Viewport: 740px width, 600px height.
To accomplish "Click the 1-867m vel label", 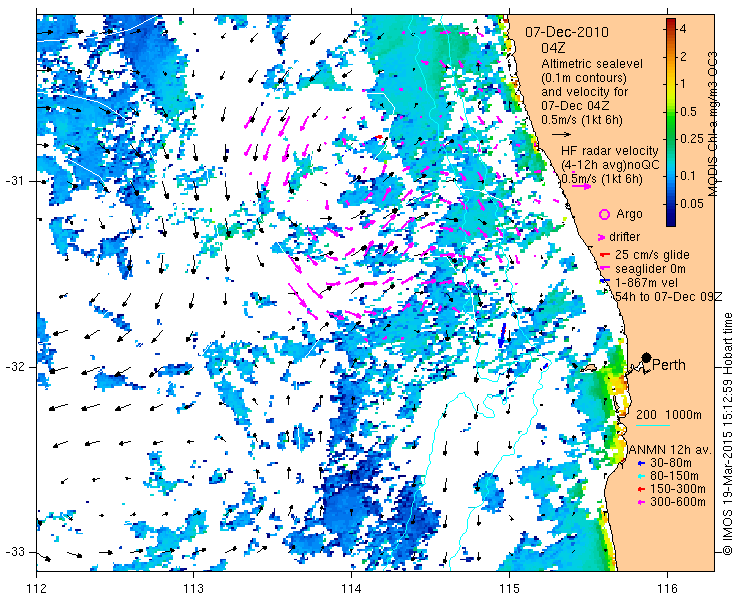I will pyautogui.click(x=647, y=283).
